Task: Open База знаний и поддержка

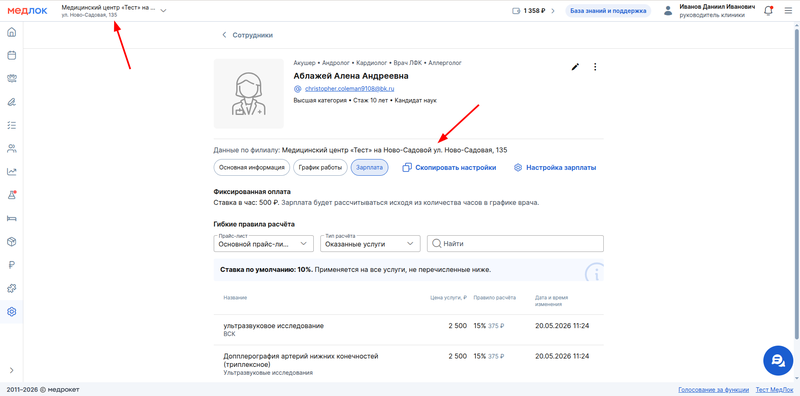Action: pos(608,11)
